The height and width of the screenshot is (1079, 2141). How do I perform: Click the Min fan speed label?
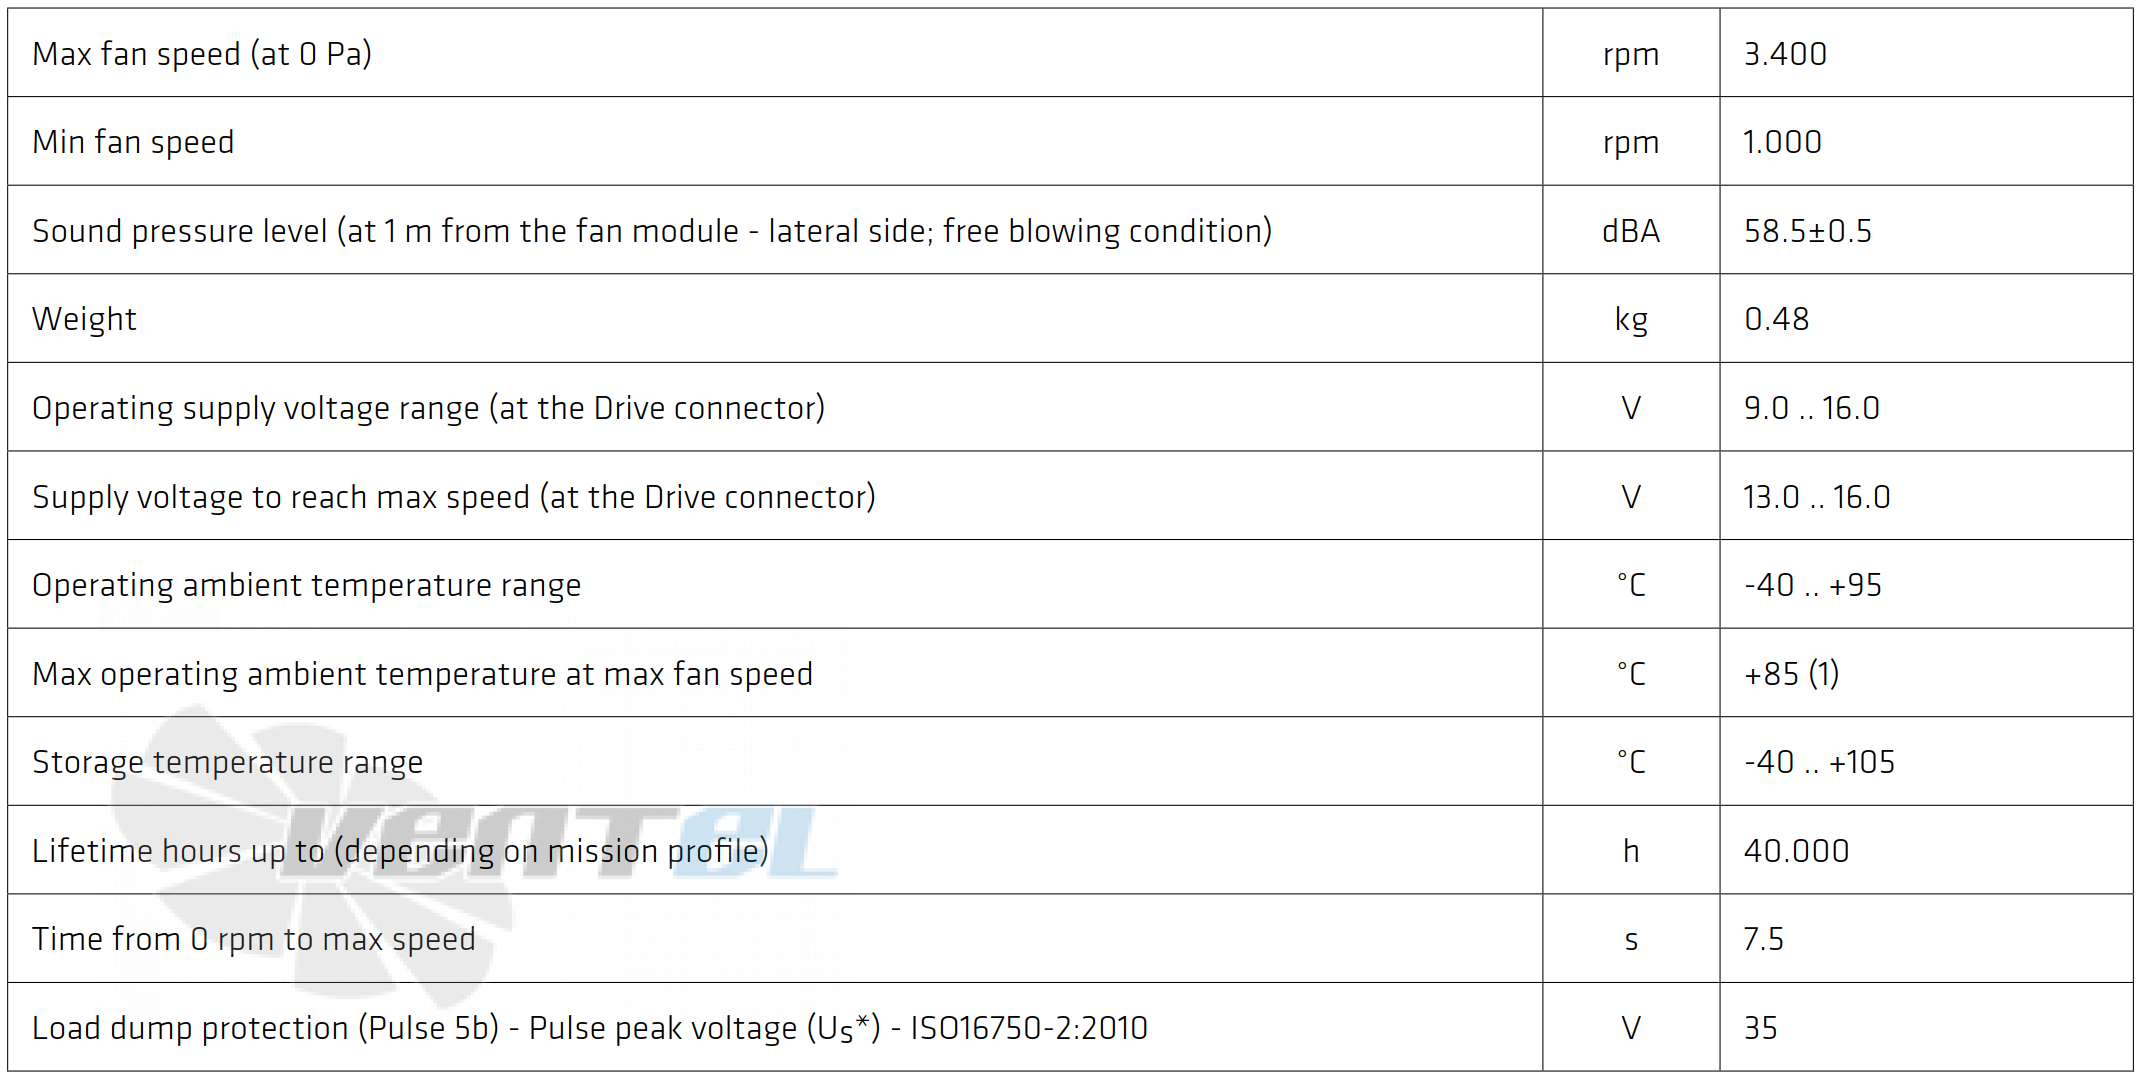point(133,142)
